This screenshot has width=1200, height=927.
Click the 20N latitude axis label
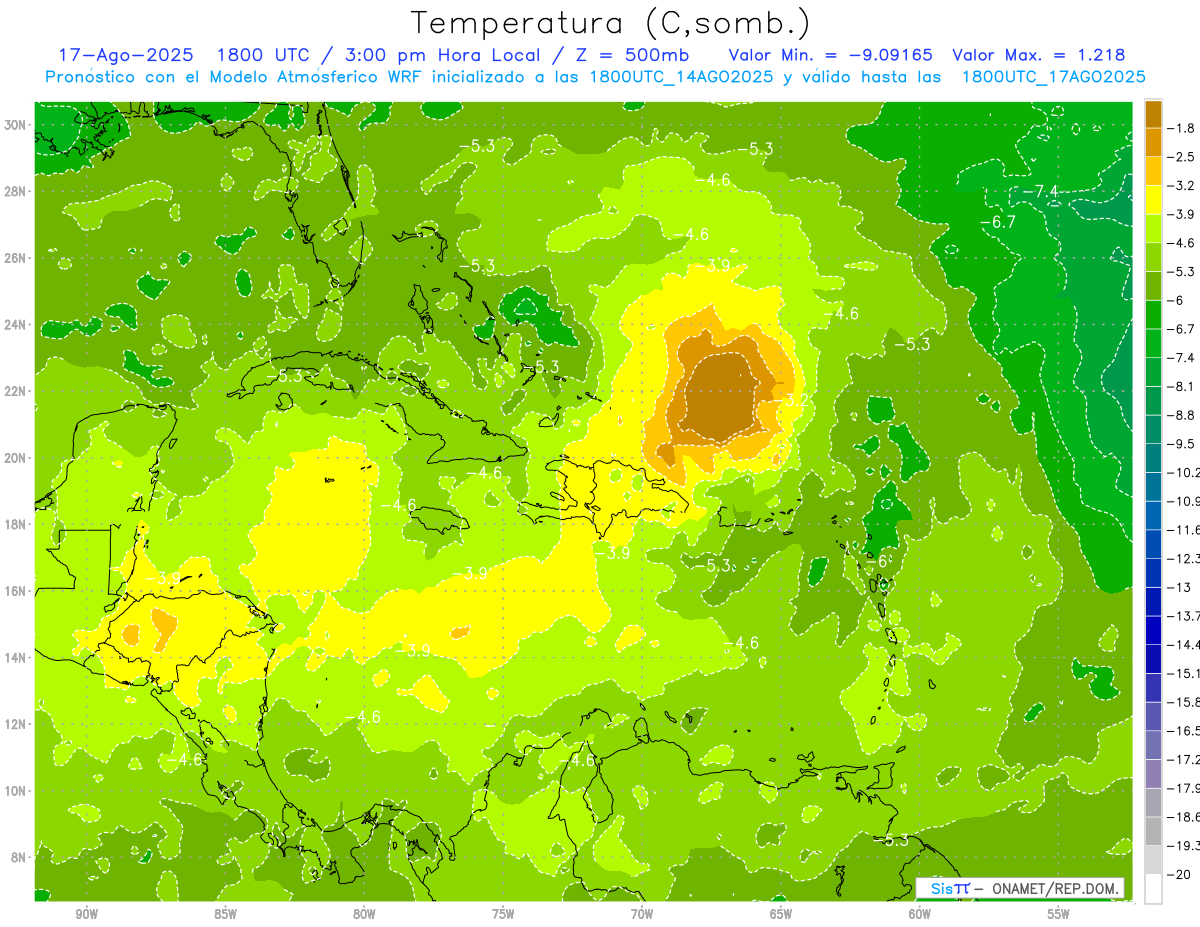(x=15, y=458)
